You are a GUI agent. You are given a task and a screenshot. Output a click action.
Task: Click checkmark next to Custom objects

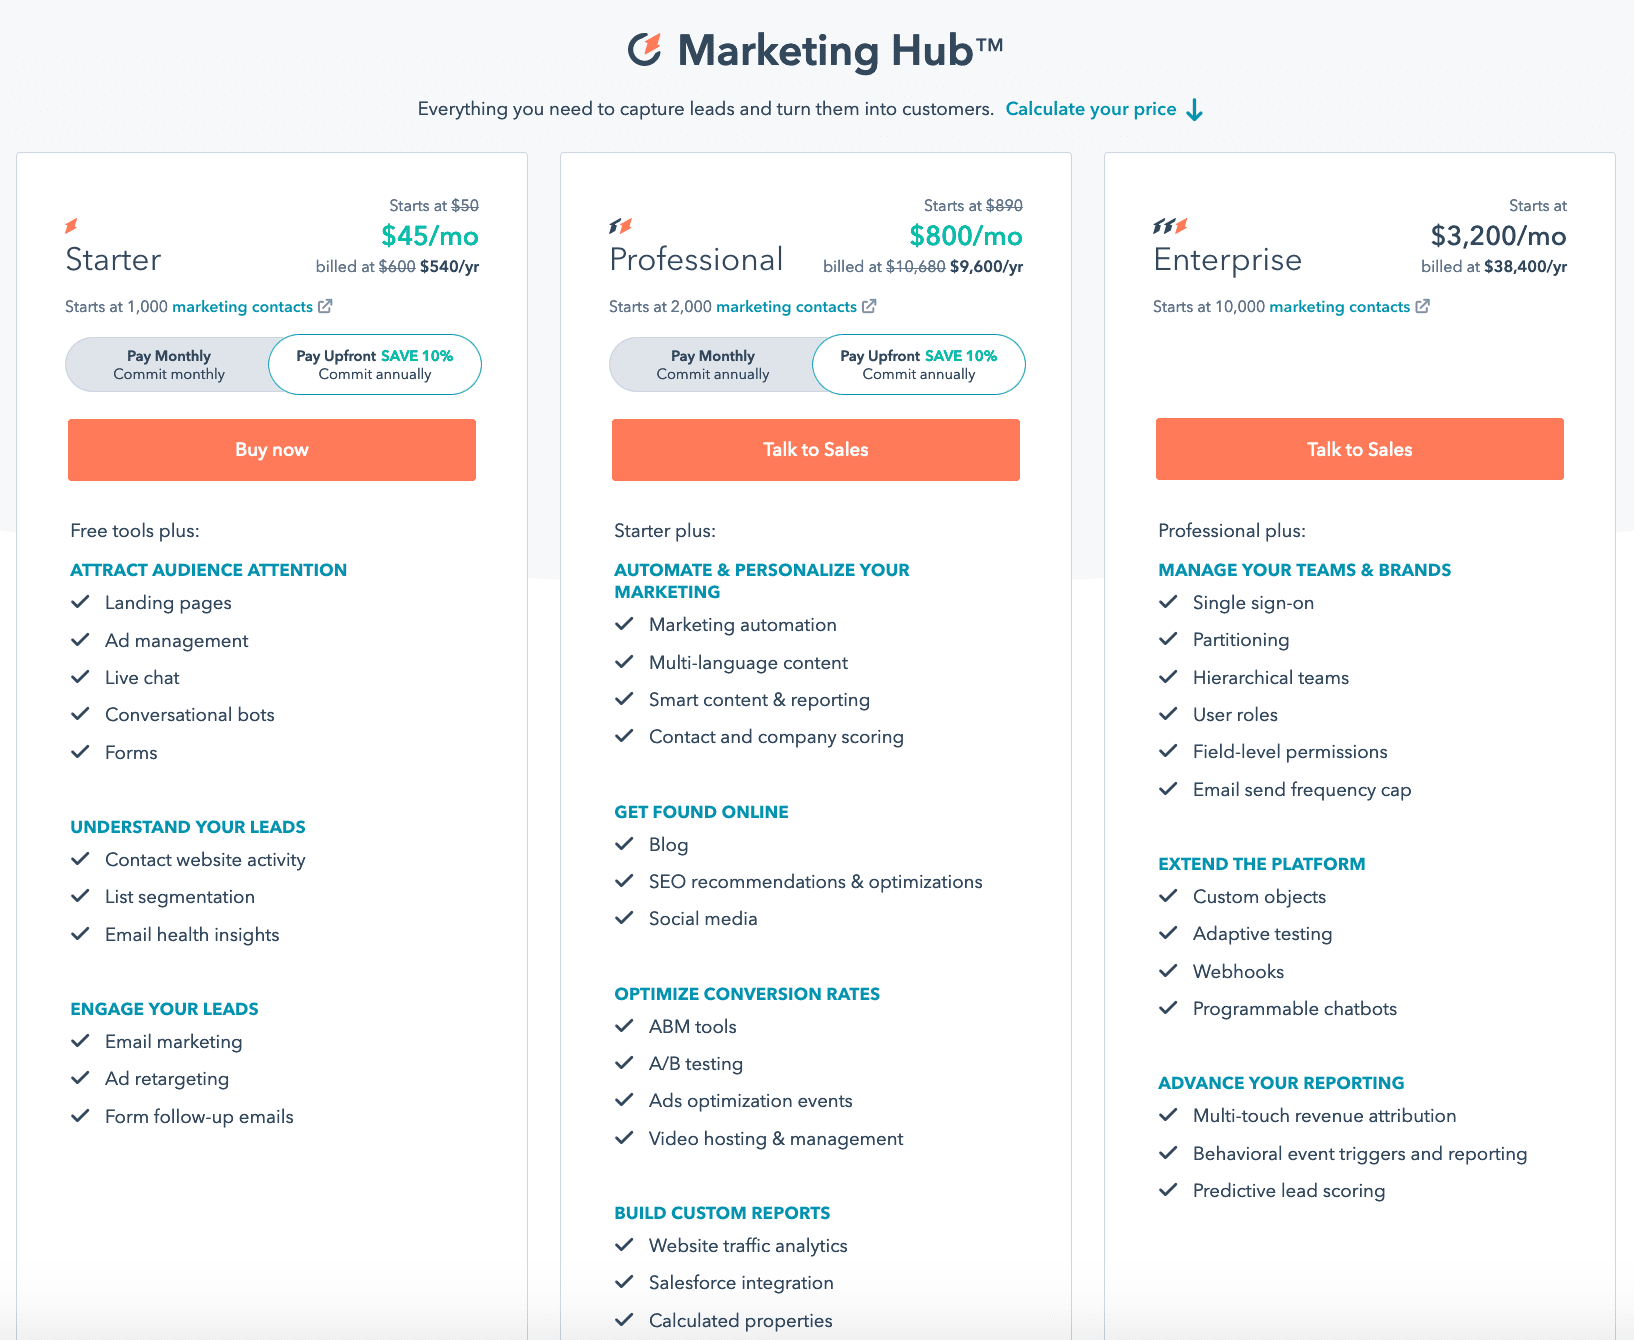pyautogui.click(x=1168, y=896)
